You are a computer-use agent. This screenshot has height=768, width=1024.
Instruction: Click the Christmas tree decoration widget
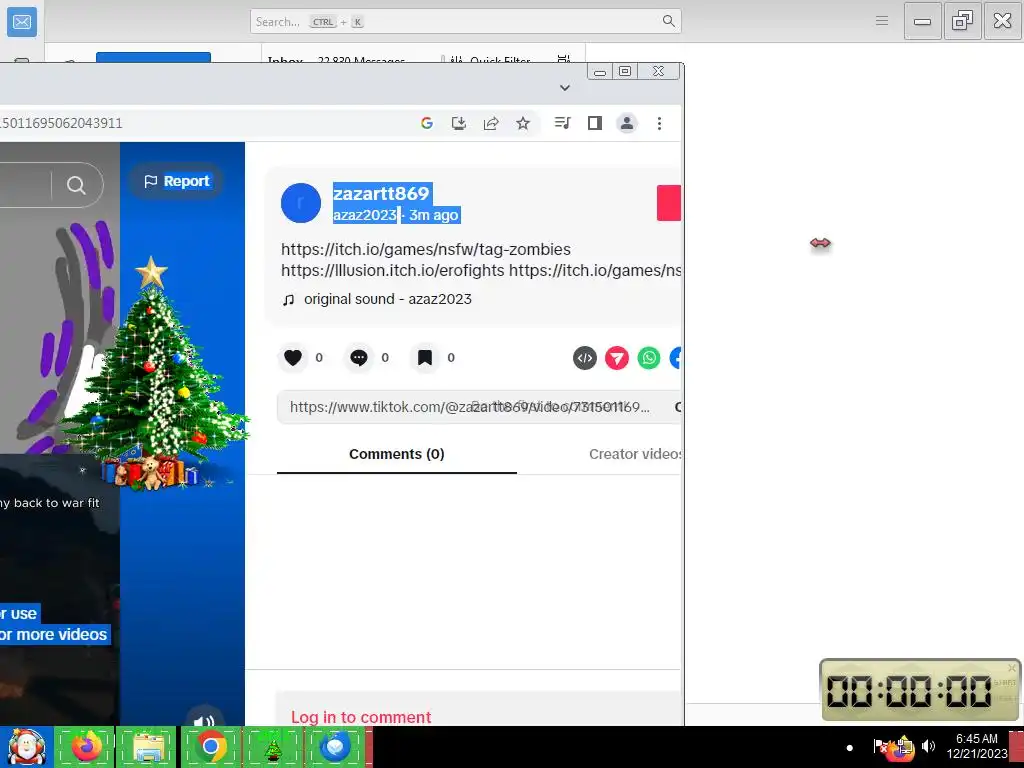click(x=154, y=374)
